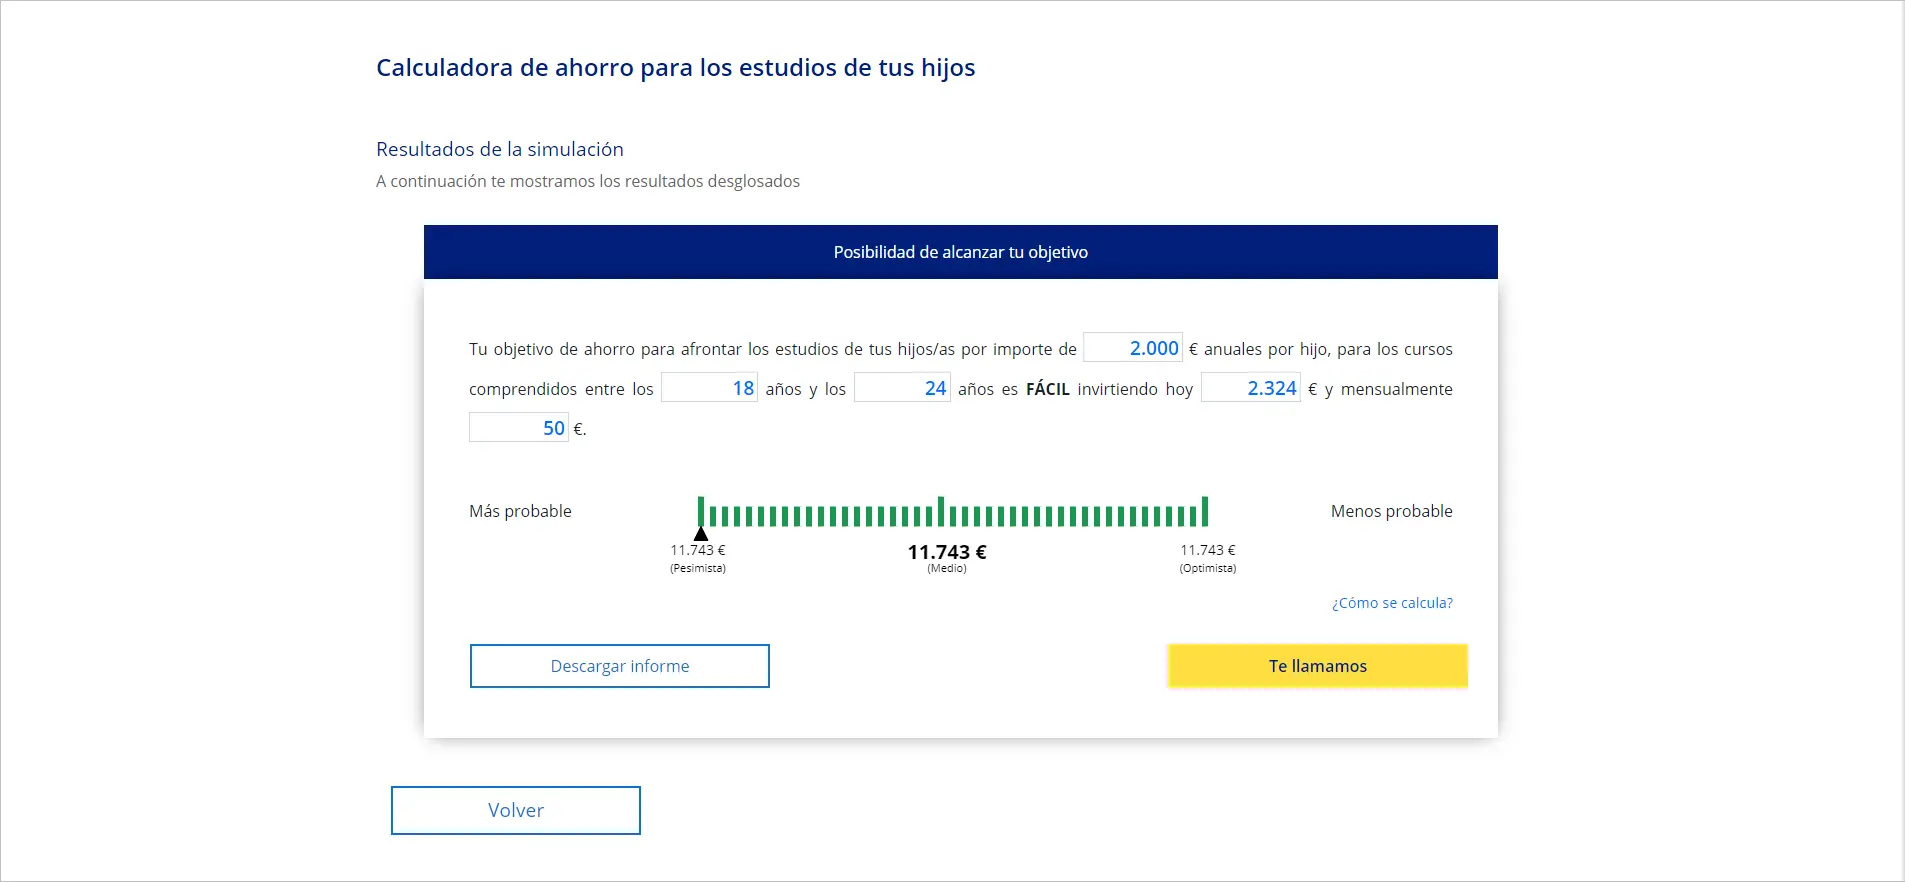Click the annual amount field showing 2.000
This screenshot has width=1905, height=882.
pos(1133,348)
